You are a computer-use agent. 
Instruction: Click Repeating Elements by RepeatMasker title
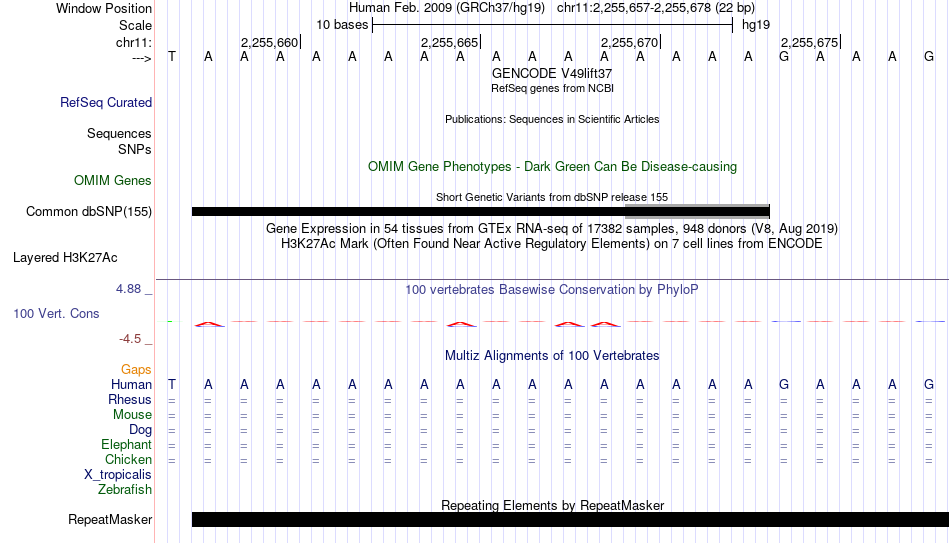coord(552,505)
